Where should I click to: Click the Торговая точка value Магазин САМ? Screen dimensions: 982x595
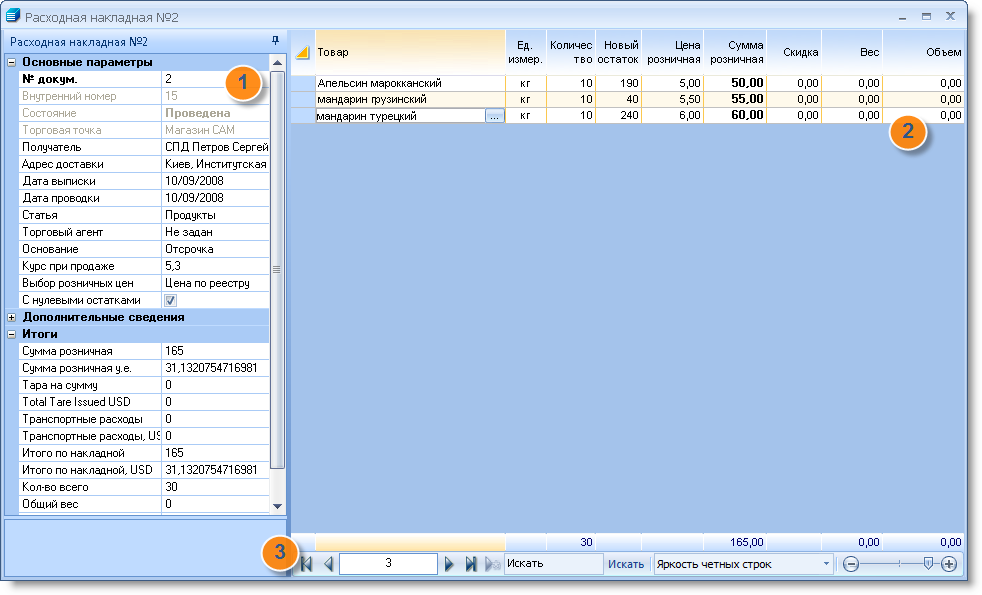(215, 130)
